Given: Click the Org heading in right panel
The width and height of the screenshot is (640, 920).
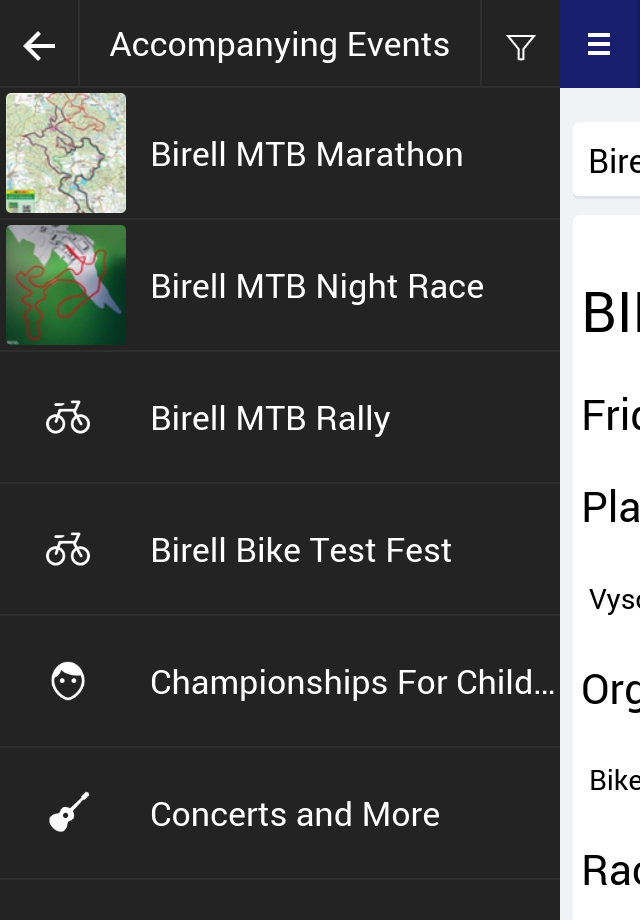Looking at the screenshot, I should point(611,690).
